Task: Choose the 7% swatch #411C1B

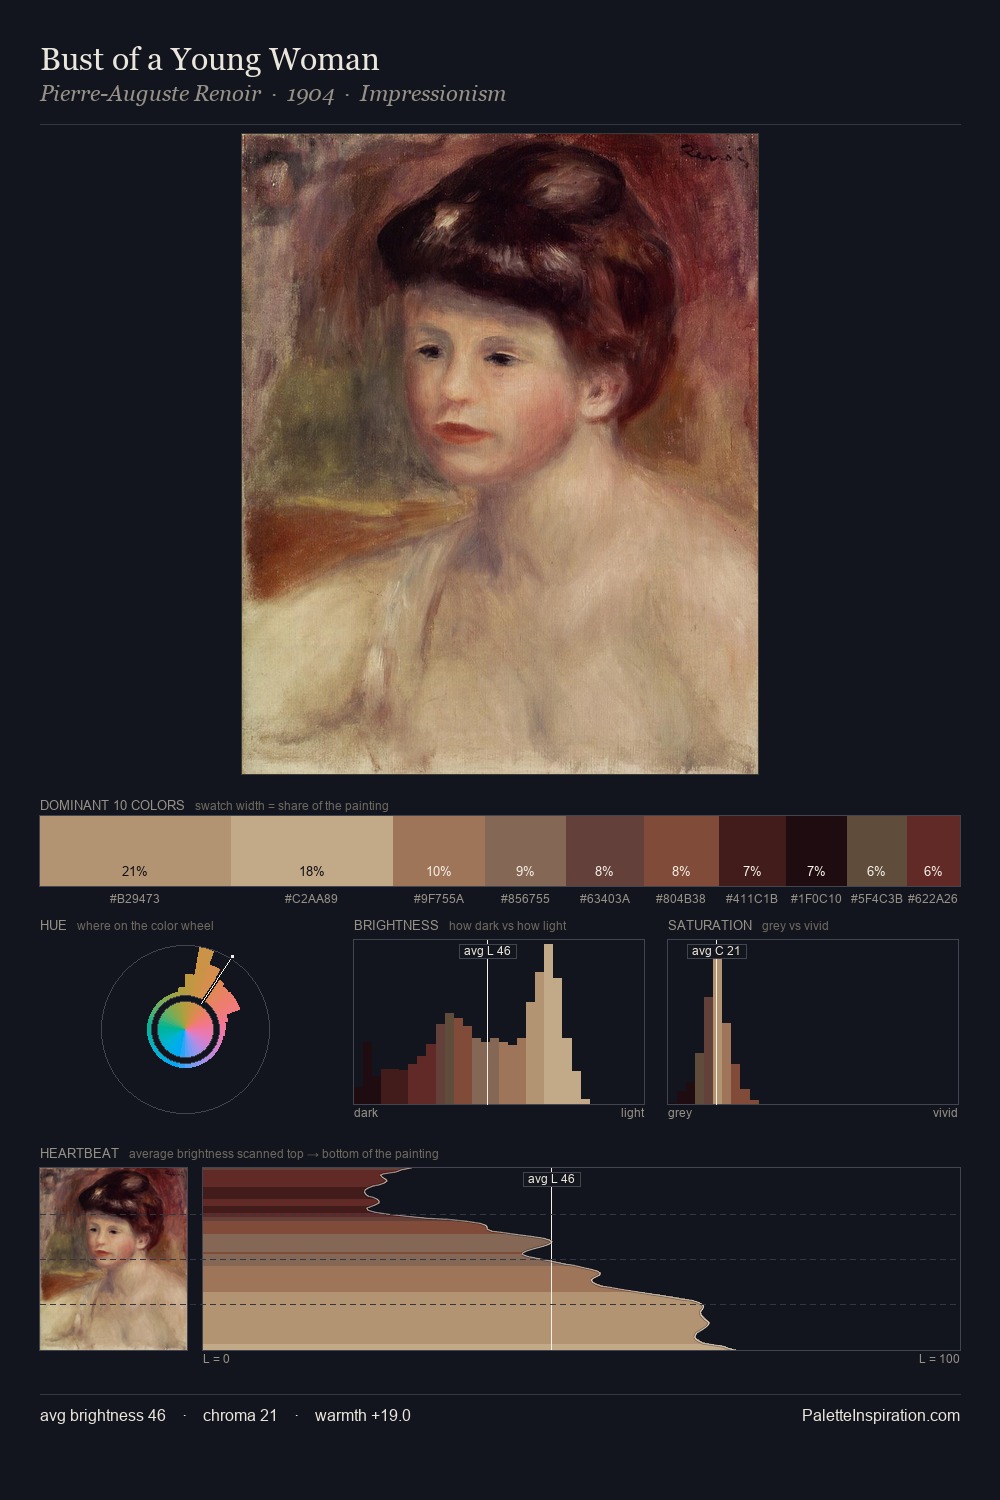Action: [x=752, y=851]
